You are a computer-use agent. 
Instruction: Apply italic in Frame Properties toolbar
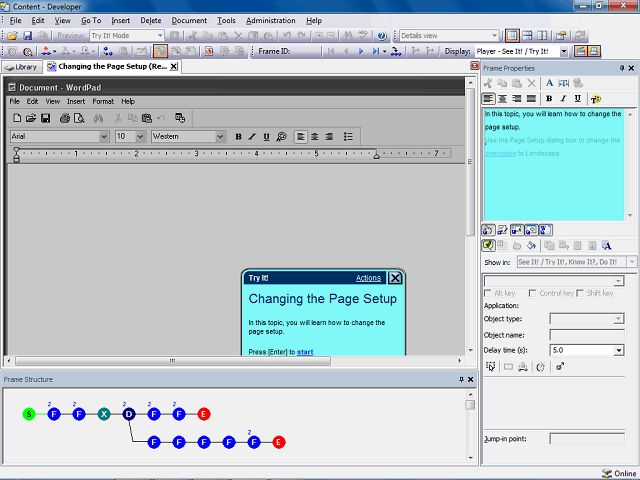coord(563,99)
